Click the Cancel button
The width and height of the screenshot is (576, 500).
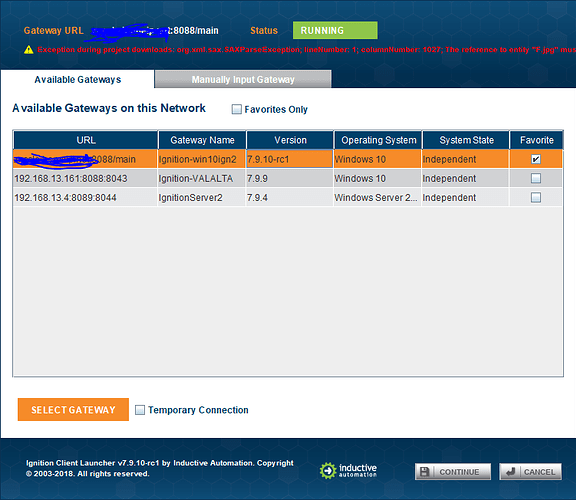point(530,472)
